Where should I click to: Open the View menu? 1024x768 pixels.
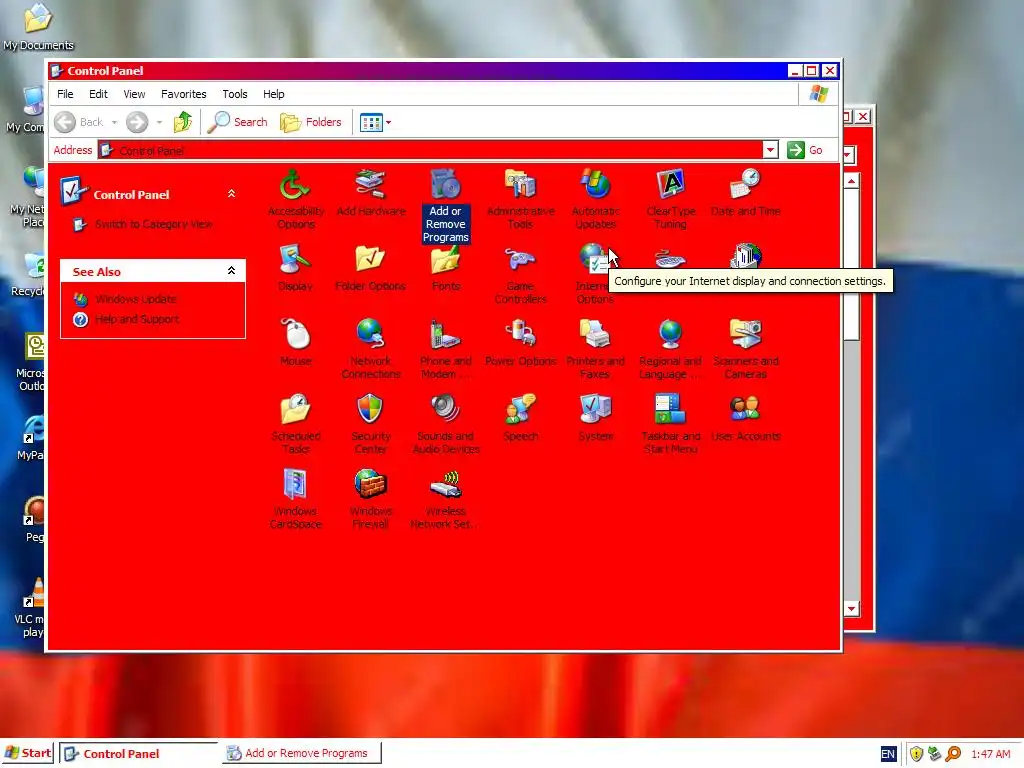coord(135,94)
